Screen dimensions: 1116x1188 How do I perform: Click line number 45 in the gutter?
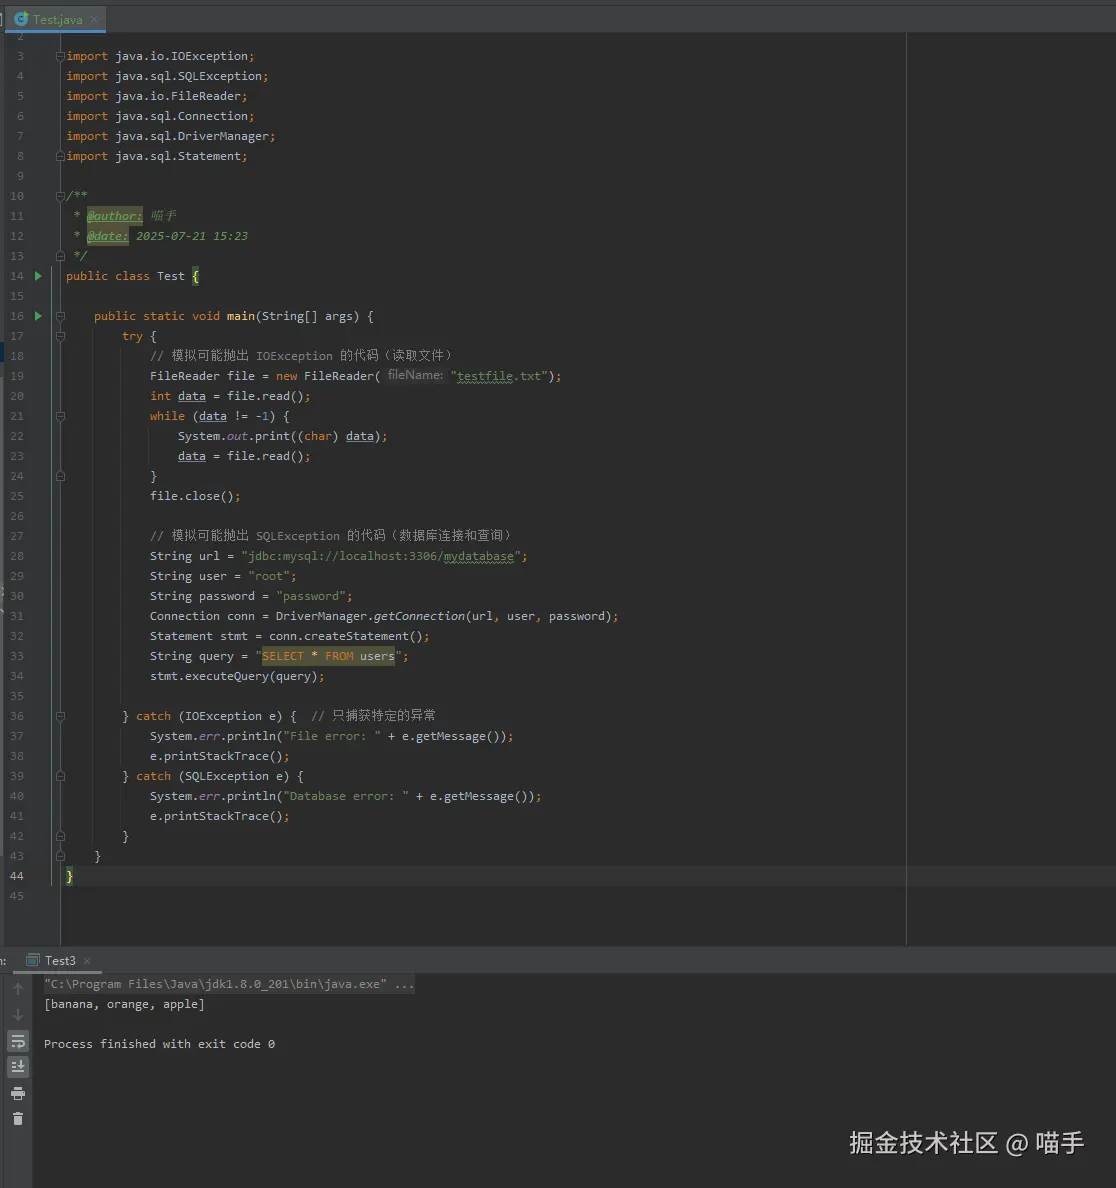point(16,896)
